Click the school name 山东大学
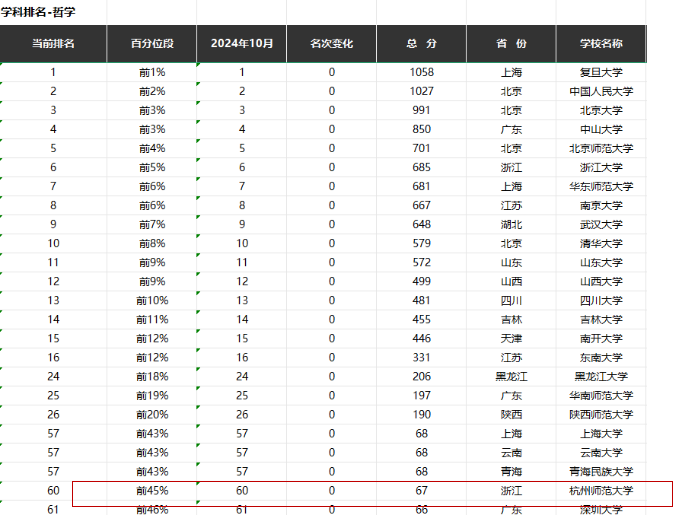Image resolution: width=674 pixels, height=515 pixels. tap(601, 262)
